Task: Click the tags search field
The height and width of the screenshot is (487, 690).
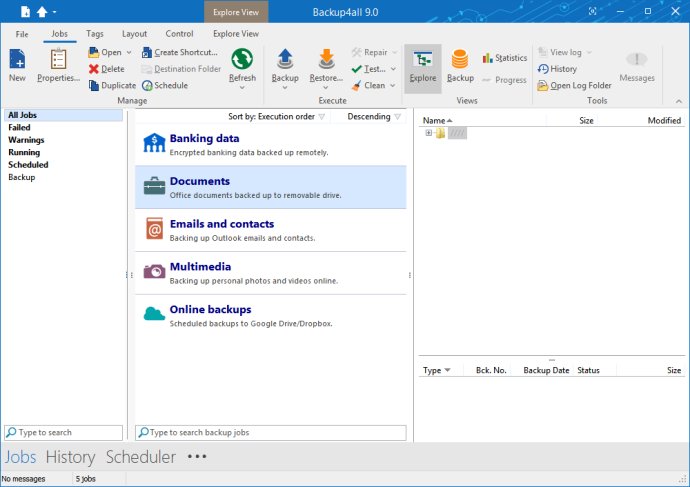Action: click(x=63, y=432)
